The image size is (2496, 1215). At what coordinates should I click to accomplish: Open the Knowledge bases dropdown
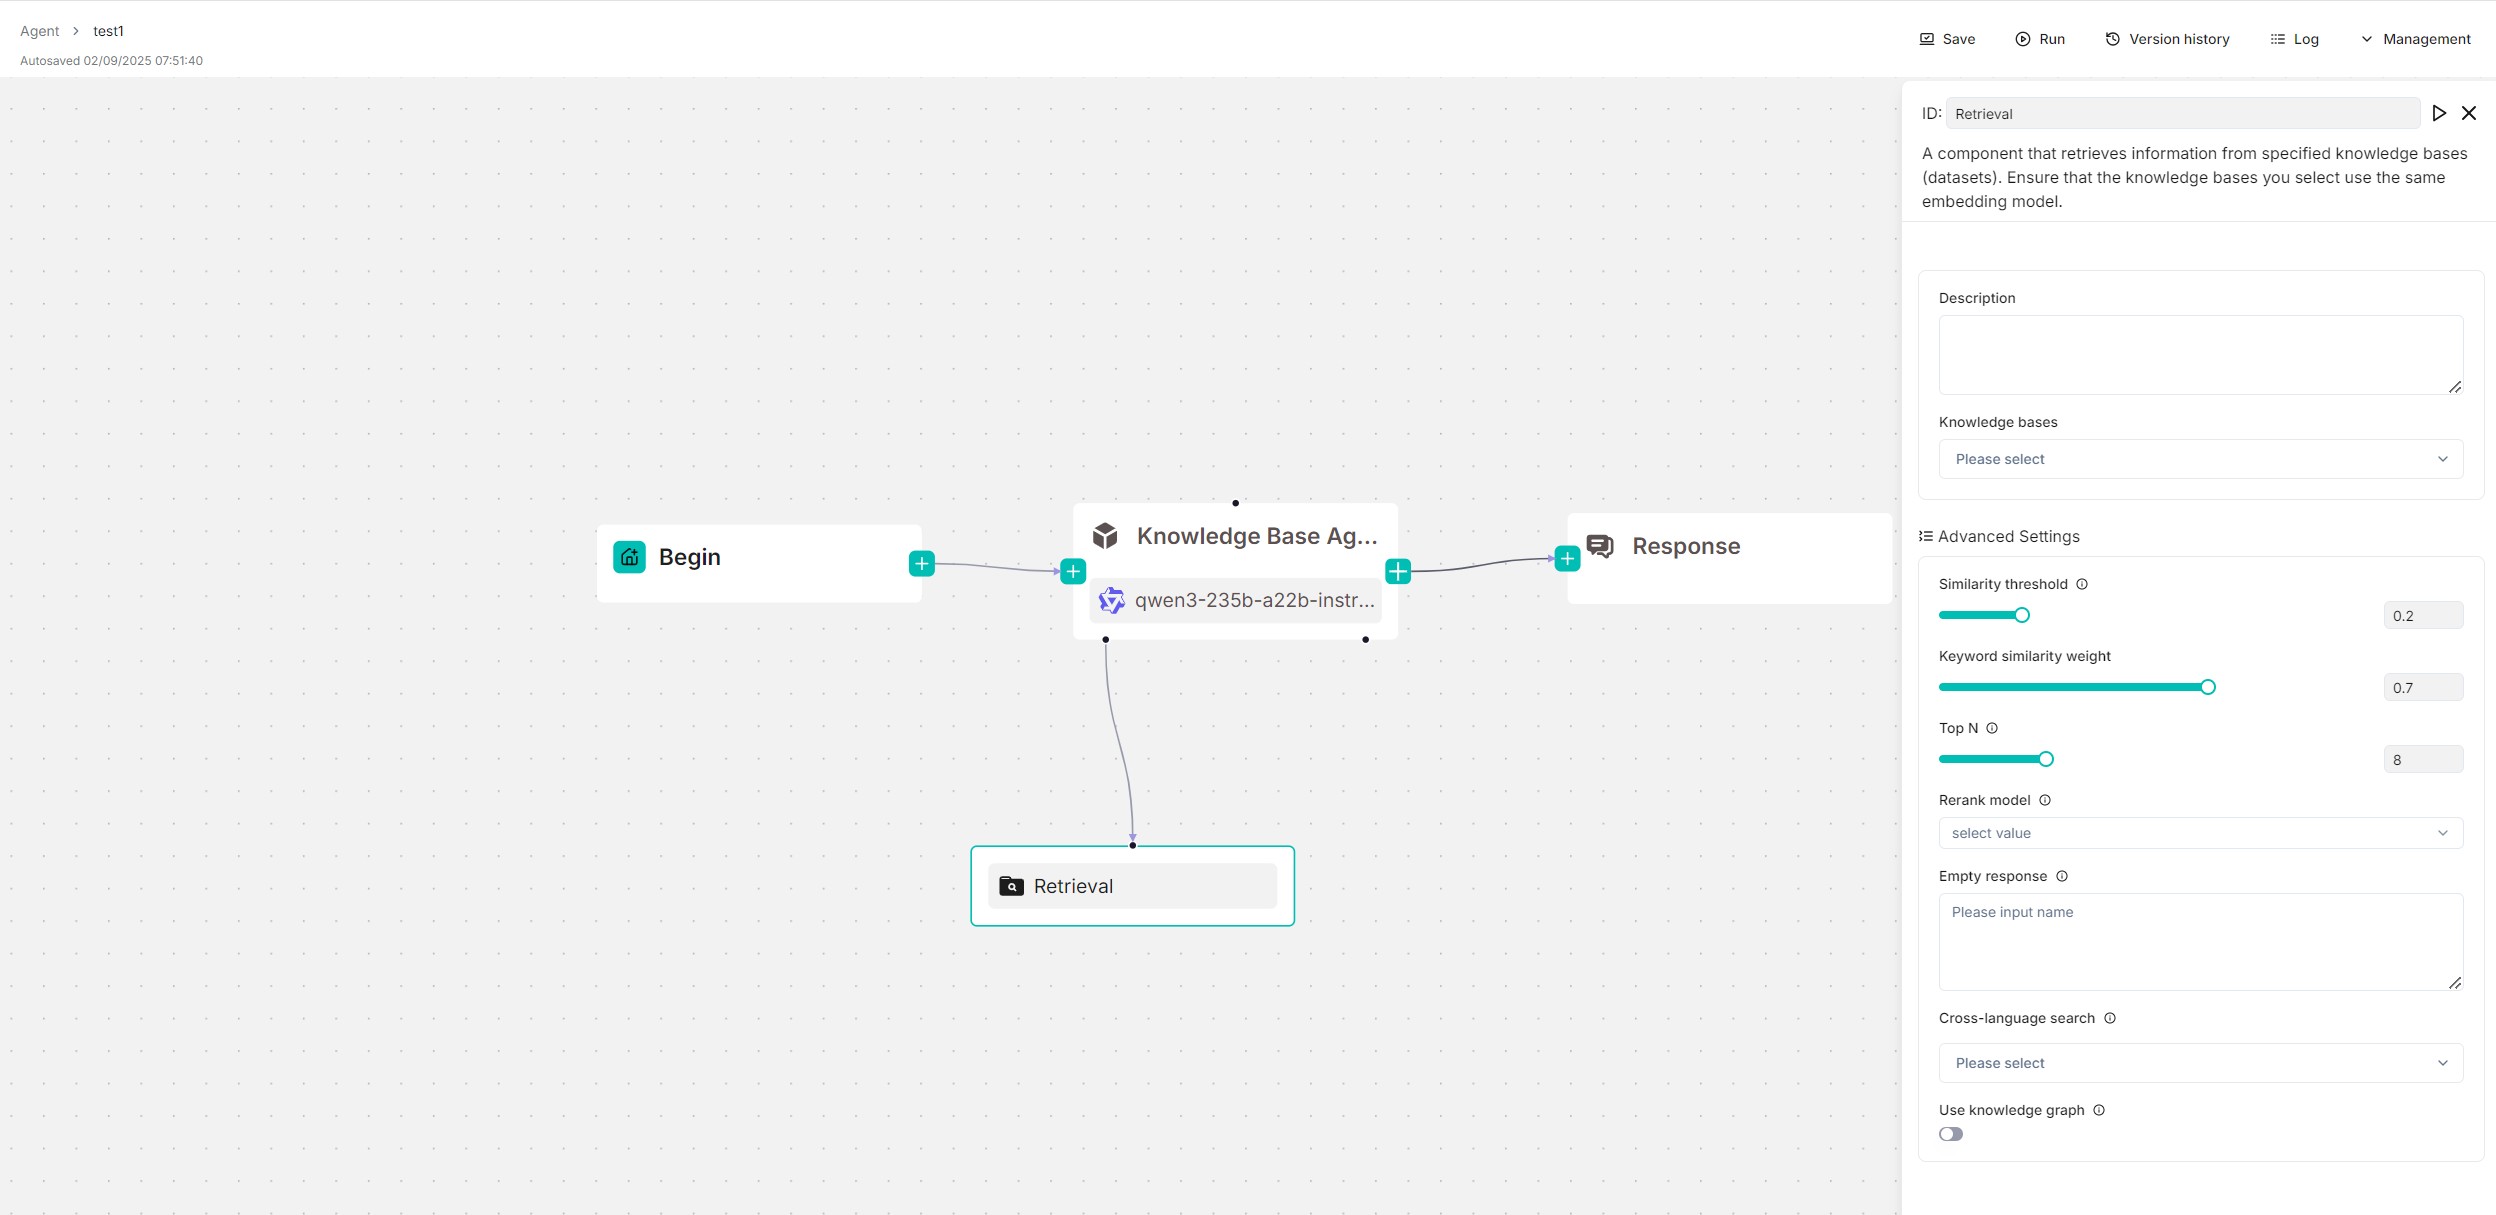click(2200, 459)
